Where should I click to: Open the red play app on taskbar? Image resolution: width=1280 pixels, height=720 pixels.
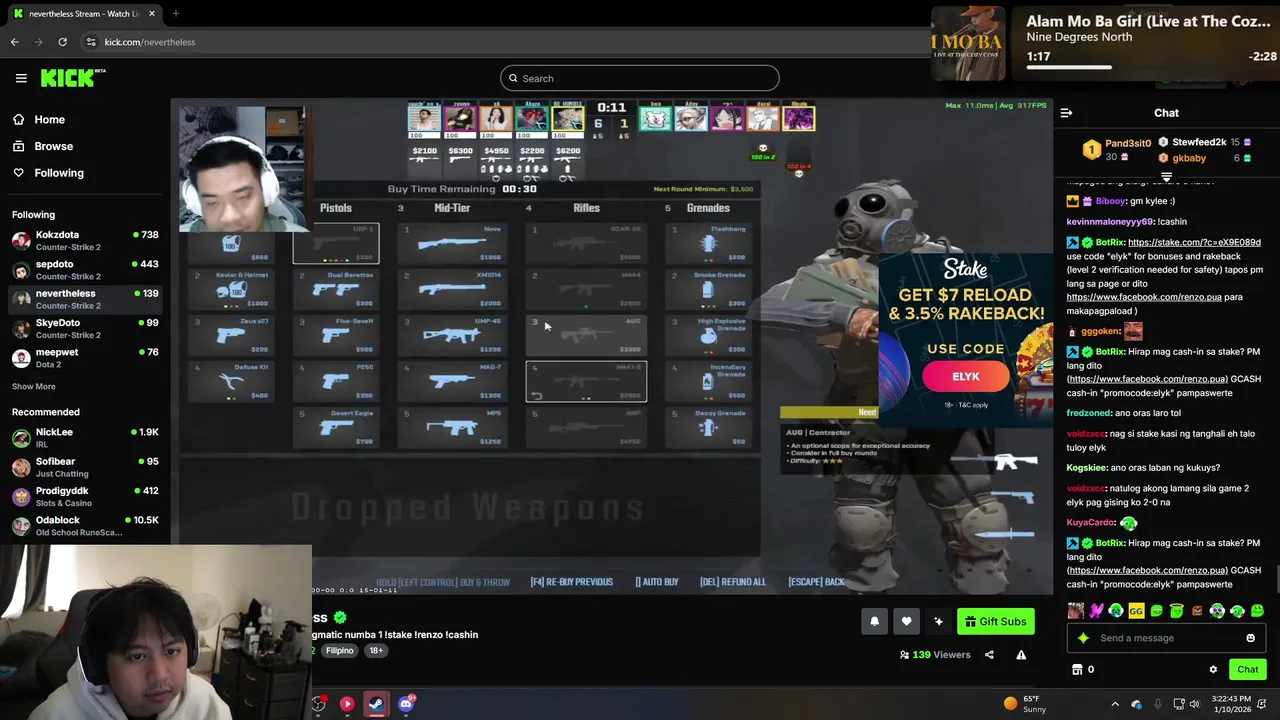347,704
